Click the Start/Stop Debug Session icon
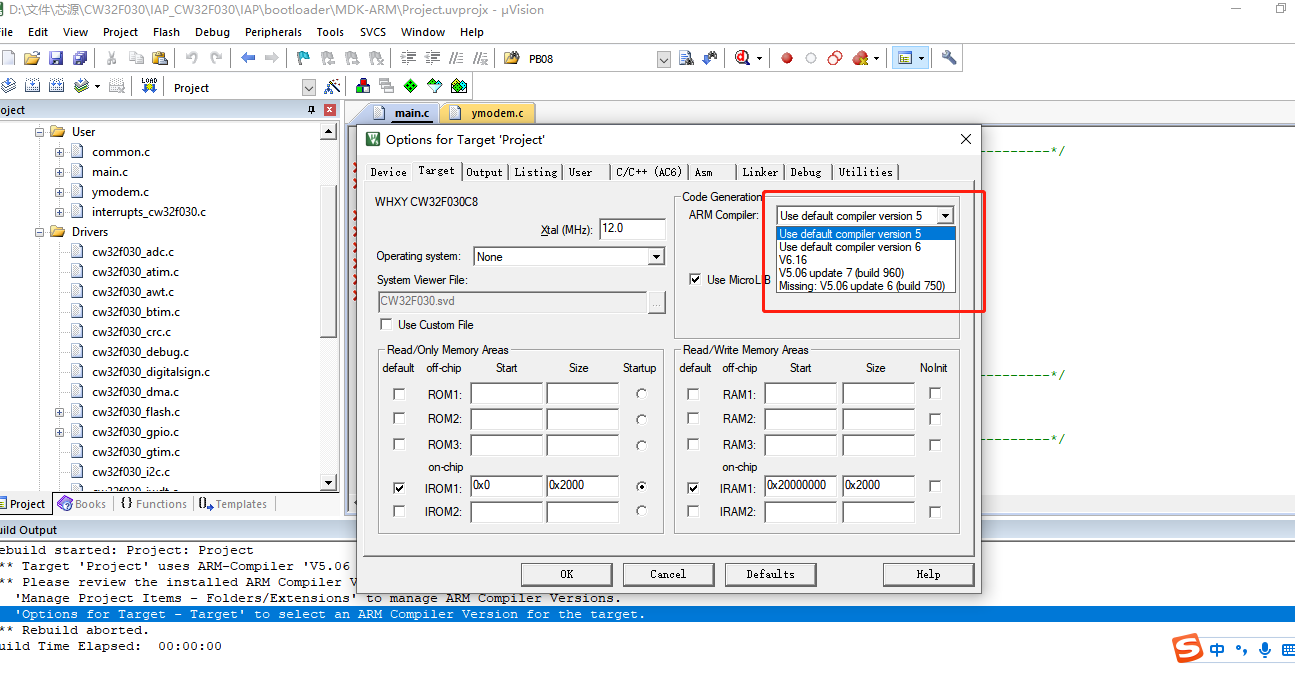This screenshot has height=680, width=1295. point(741,57)
